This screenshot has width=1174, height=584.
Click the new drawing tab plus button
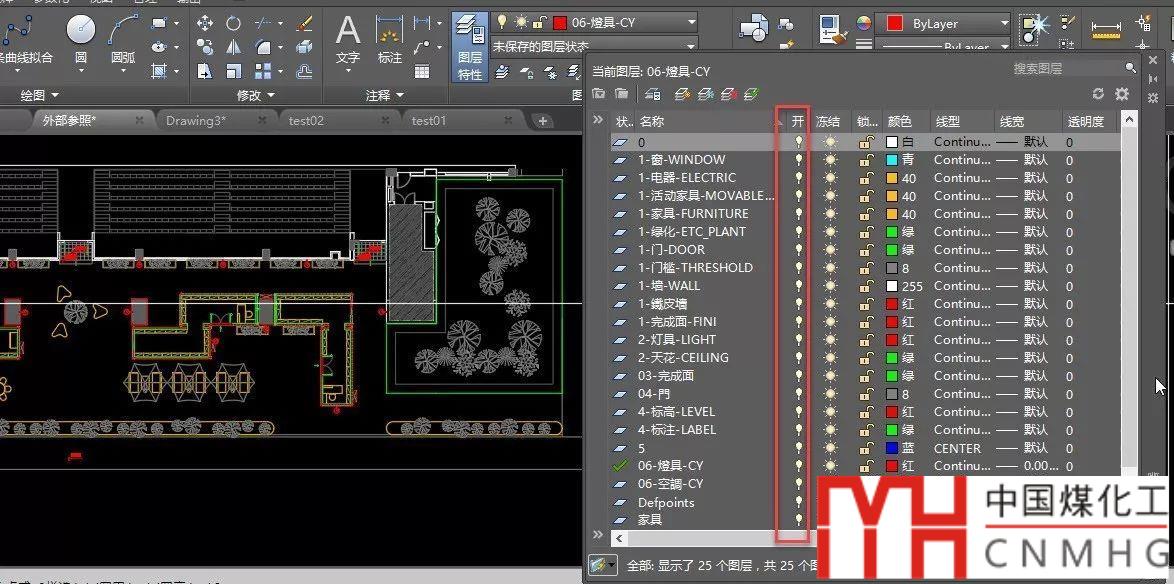coord(543,121)
